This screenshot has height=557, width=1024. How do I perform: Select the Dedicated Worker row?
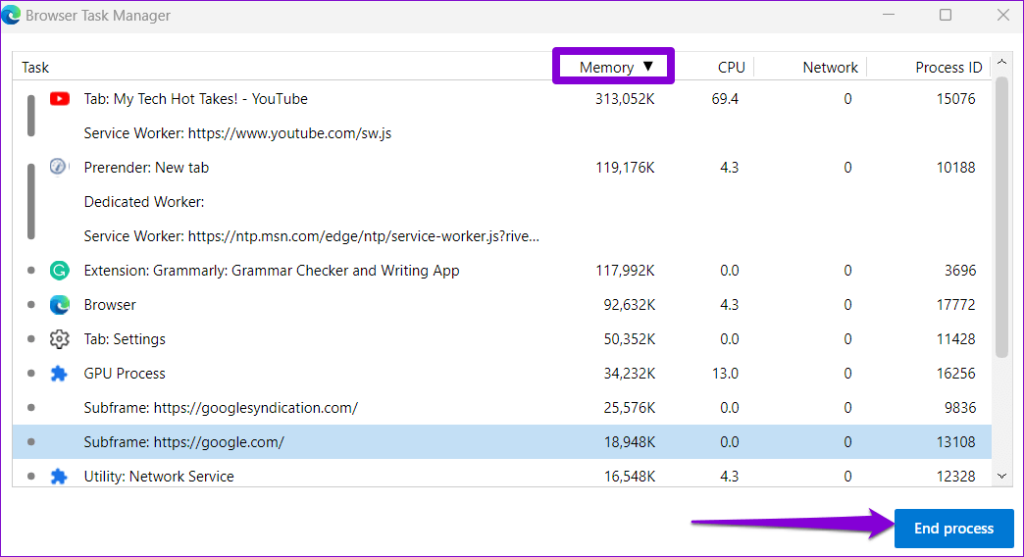pyautogui.click(x=502, y=202)
